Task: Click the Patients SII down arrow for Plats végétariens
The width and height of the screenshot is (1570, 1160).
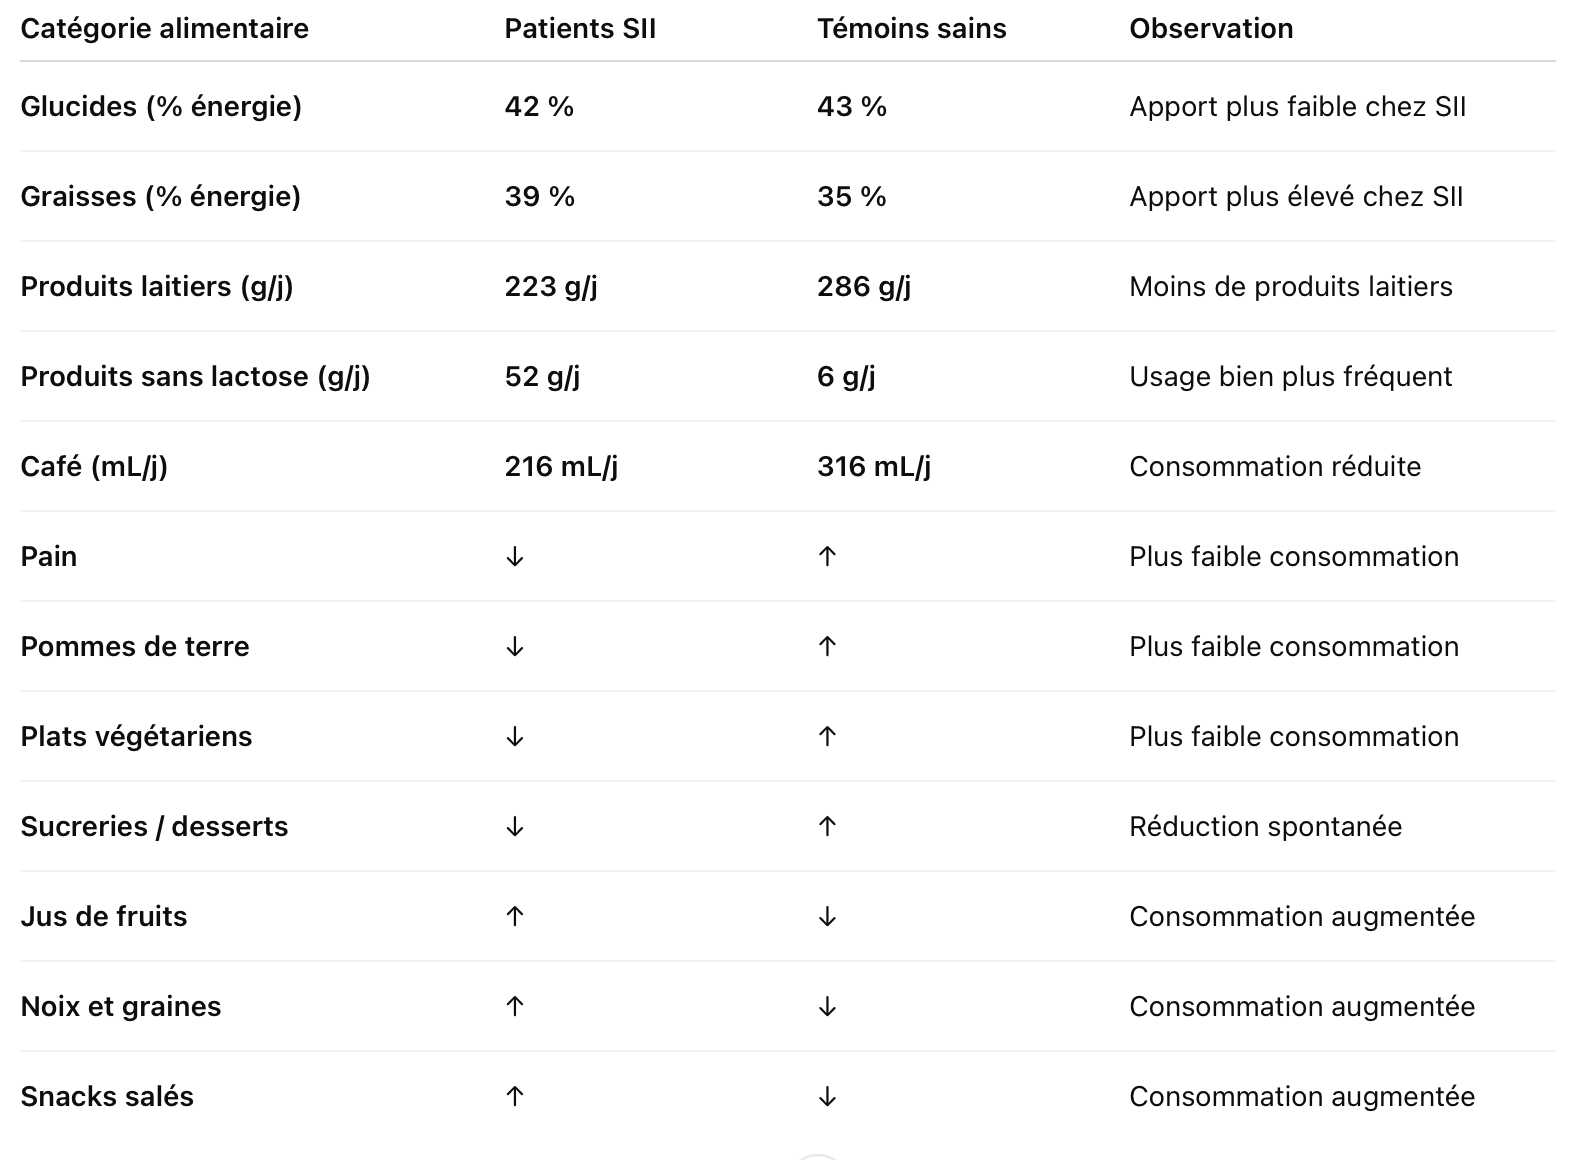Action: pos(515,737)
